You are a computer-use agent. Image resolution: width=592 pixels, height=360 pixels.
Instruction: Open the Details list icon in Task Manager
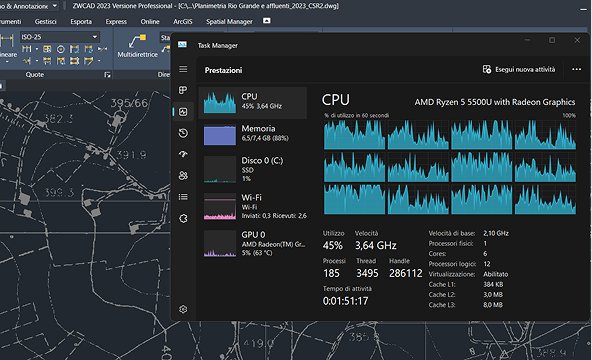(x=183, y=197)
